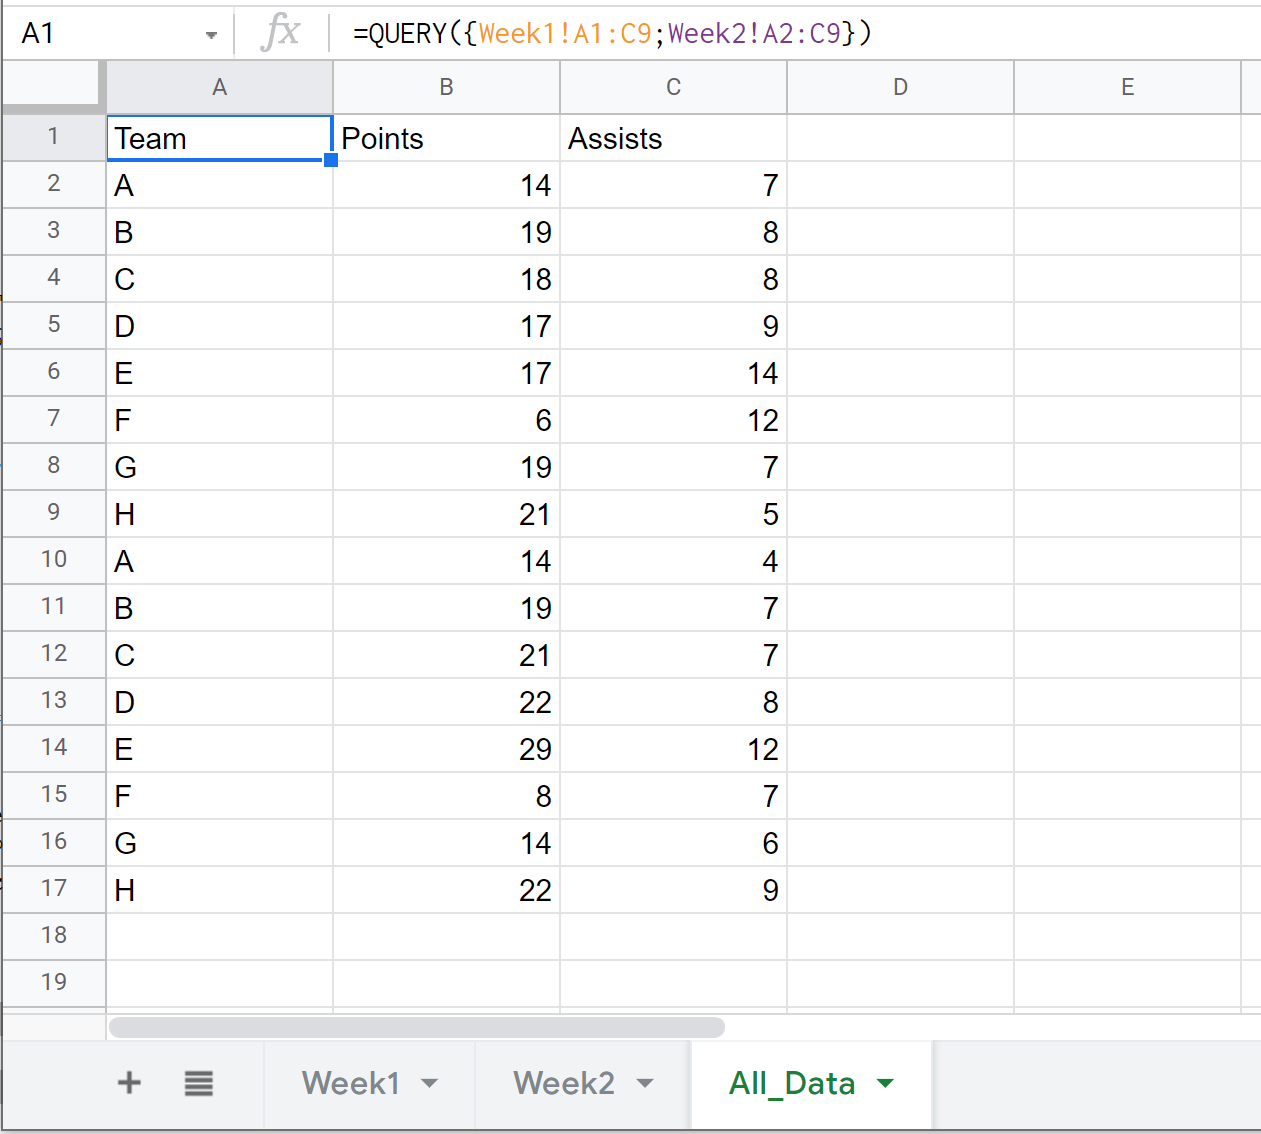Click the add new sheet plus icon
The image size is (1261, 1134).
click(129, 1083)
